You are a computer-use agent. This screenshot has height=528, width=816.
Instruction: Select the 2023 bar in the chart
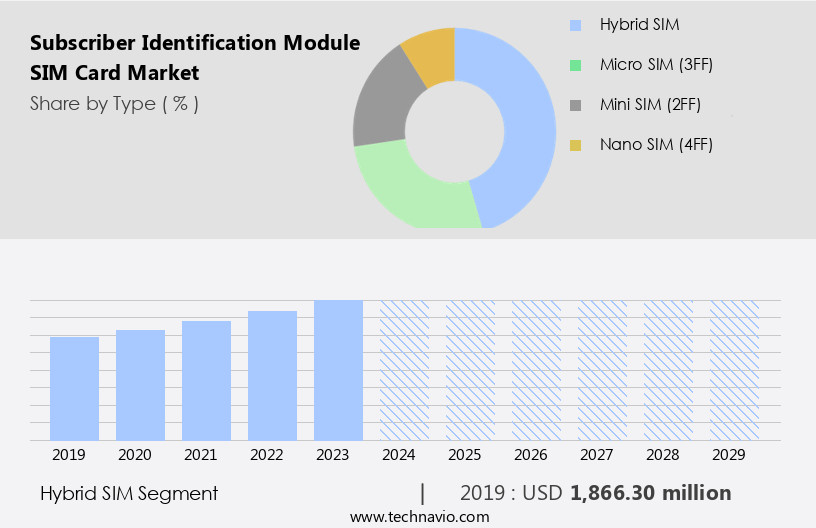pos(338,370)
